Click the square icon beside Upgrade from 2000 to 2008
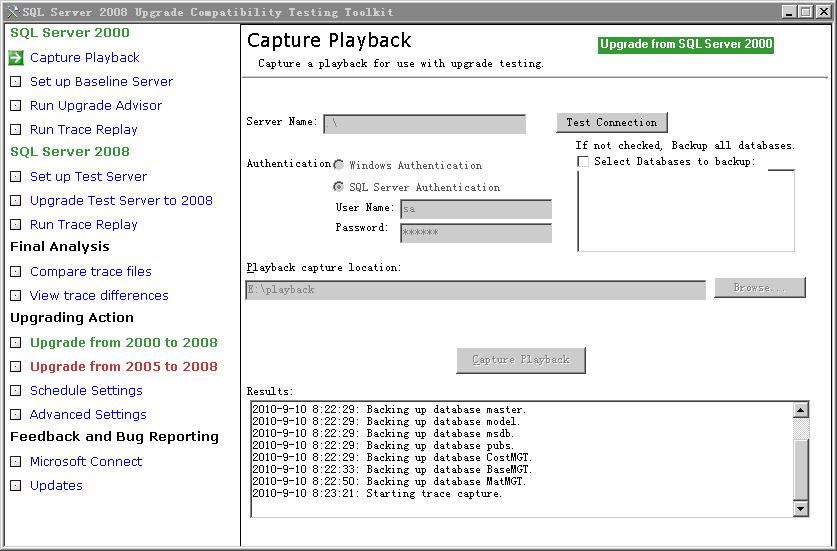The image size is (837, 551). (x=16, y=343)
